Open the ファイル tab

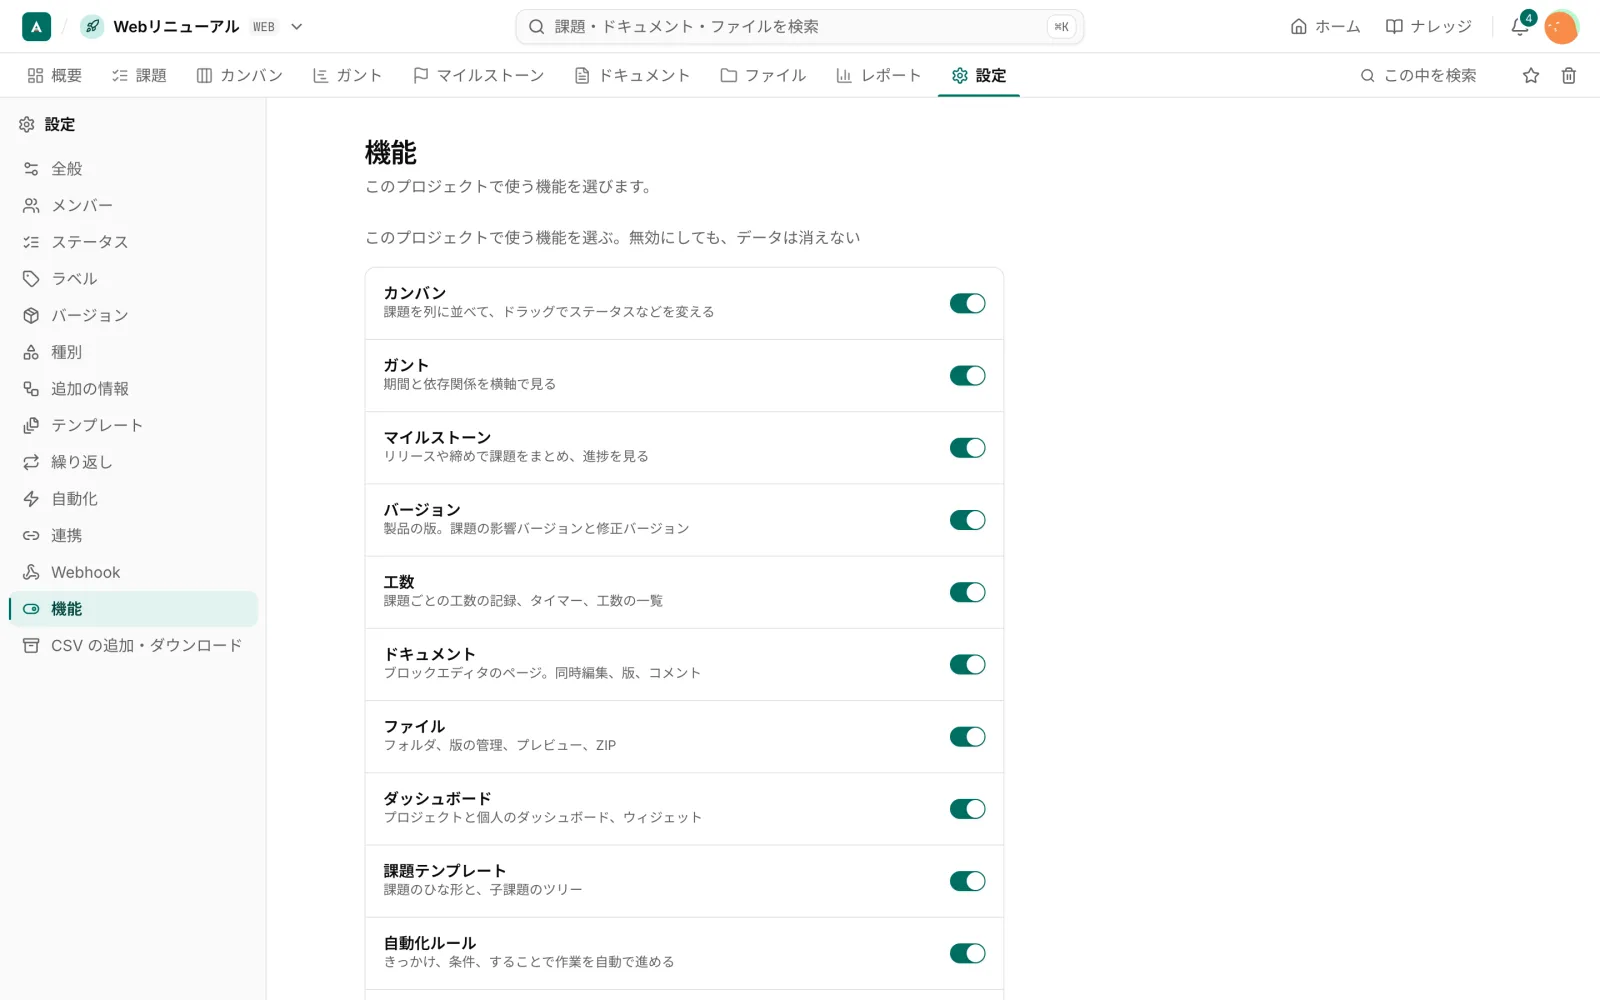(x=763, y=75)
